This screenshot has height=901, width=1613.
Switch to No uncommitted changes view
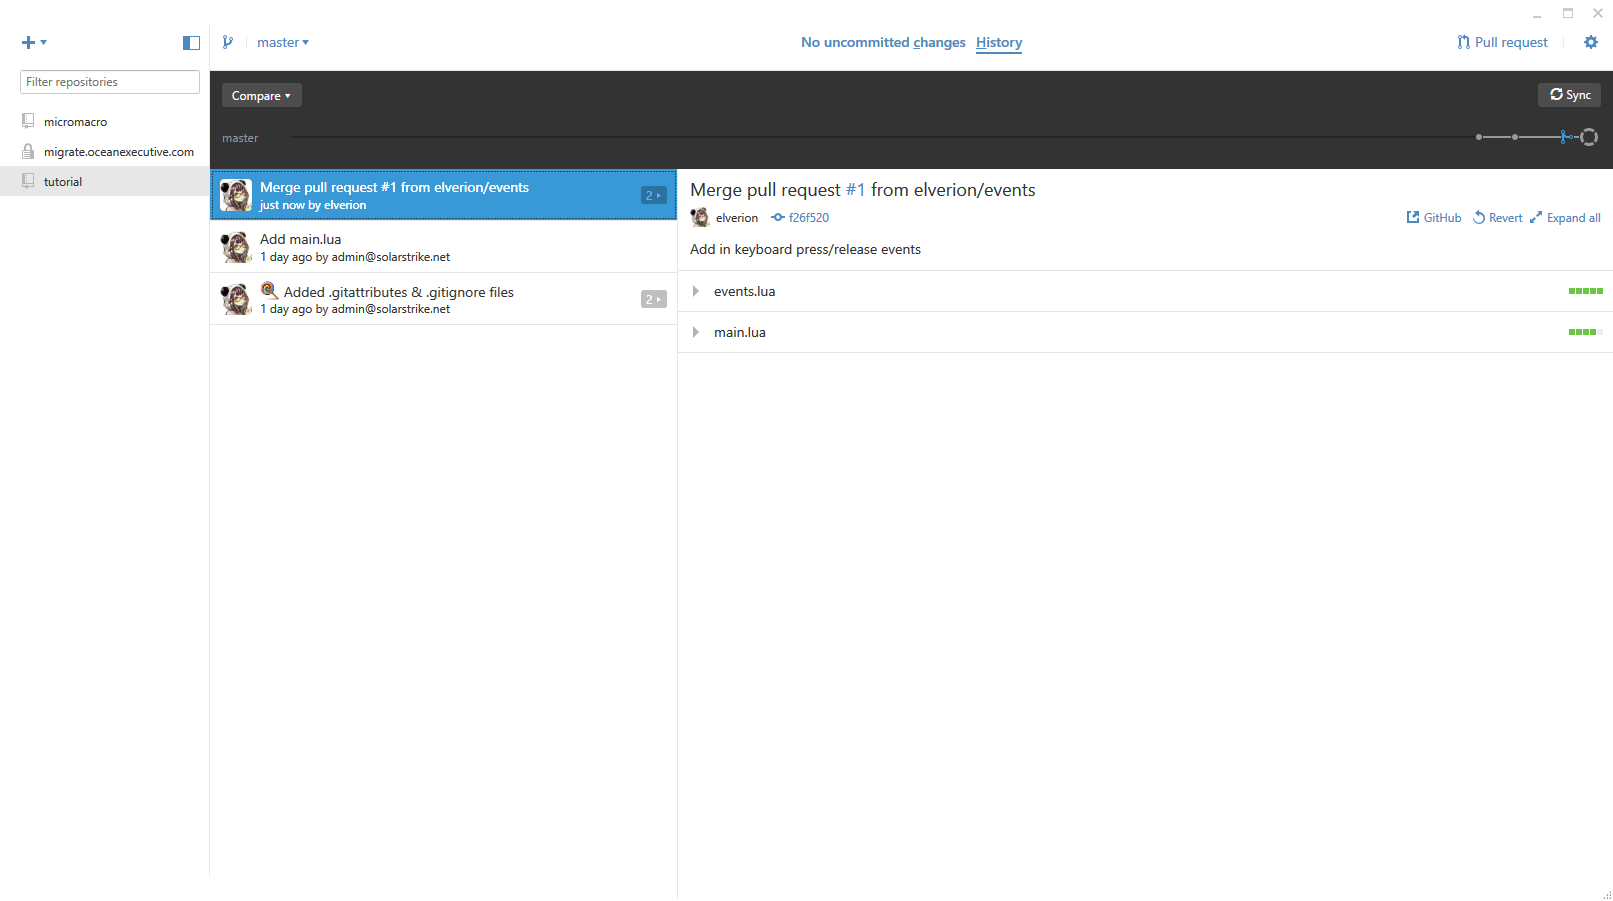pyautogui.click(x=882, y=42)
